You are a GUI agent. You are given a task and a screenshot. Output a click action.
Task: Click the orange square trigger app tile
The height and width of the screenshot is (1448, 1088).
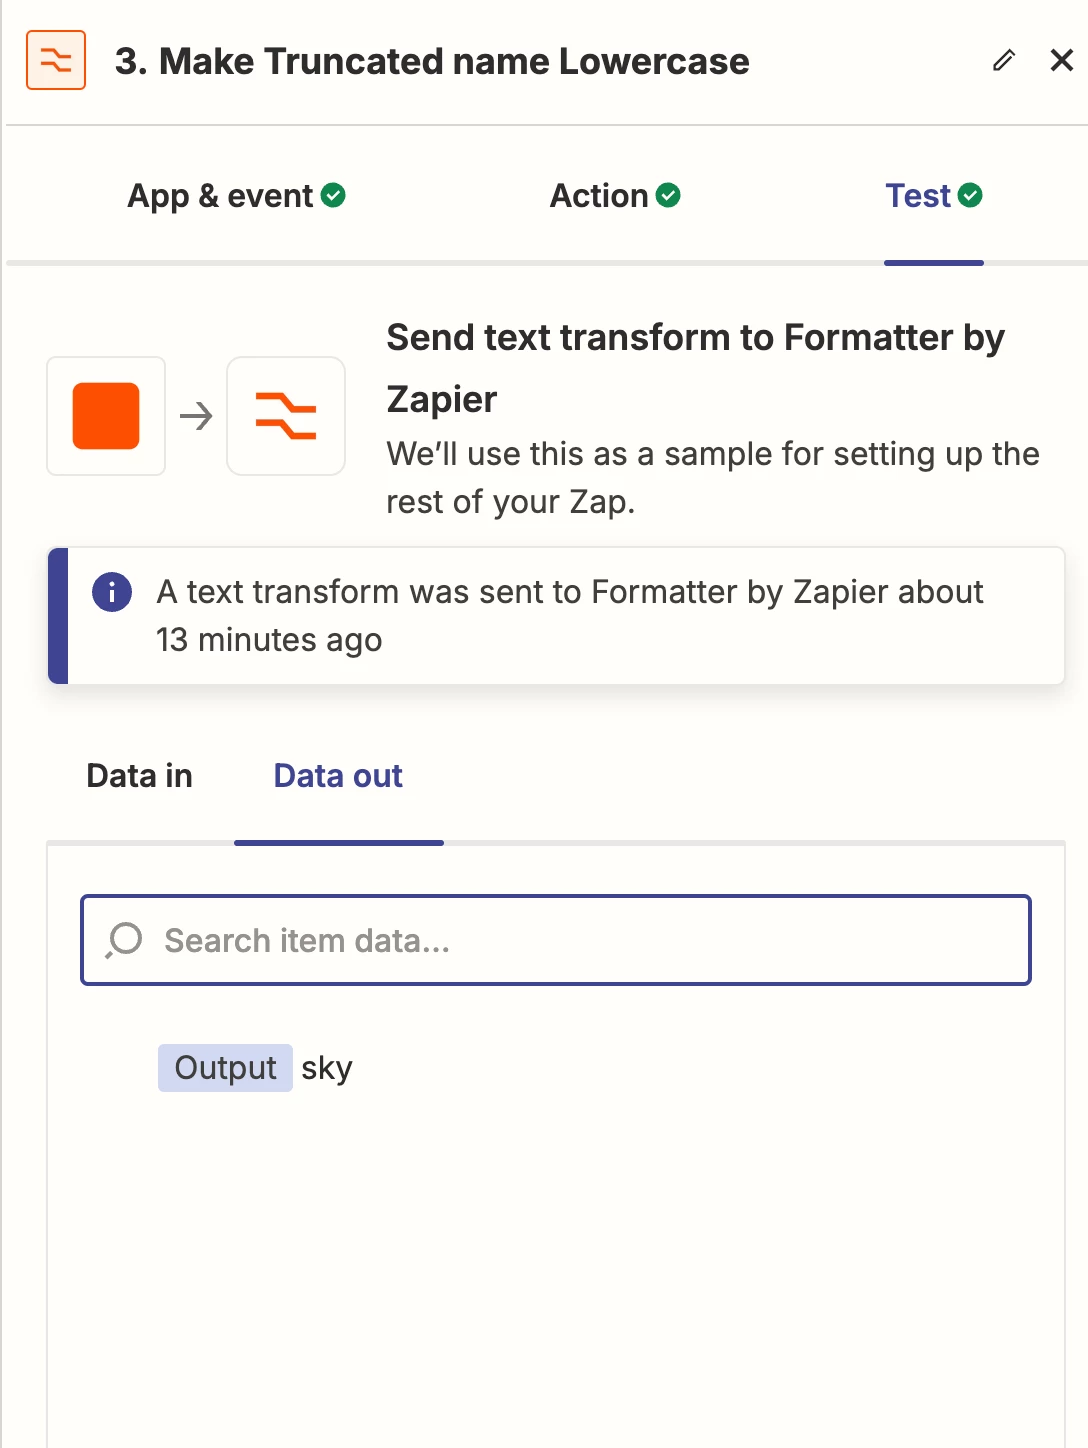[106, 416]
